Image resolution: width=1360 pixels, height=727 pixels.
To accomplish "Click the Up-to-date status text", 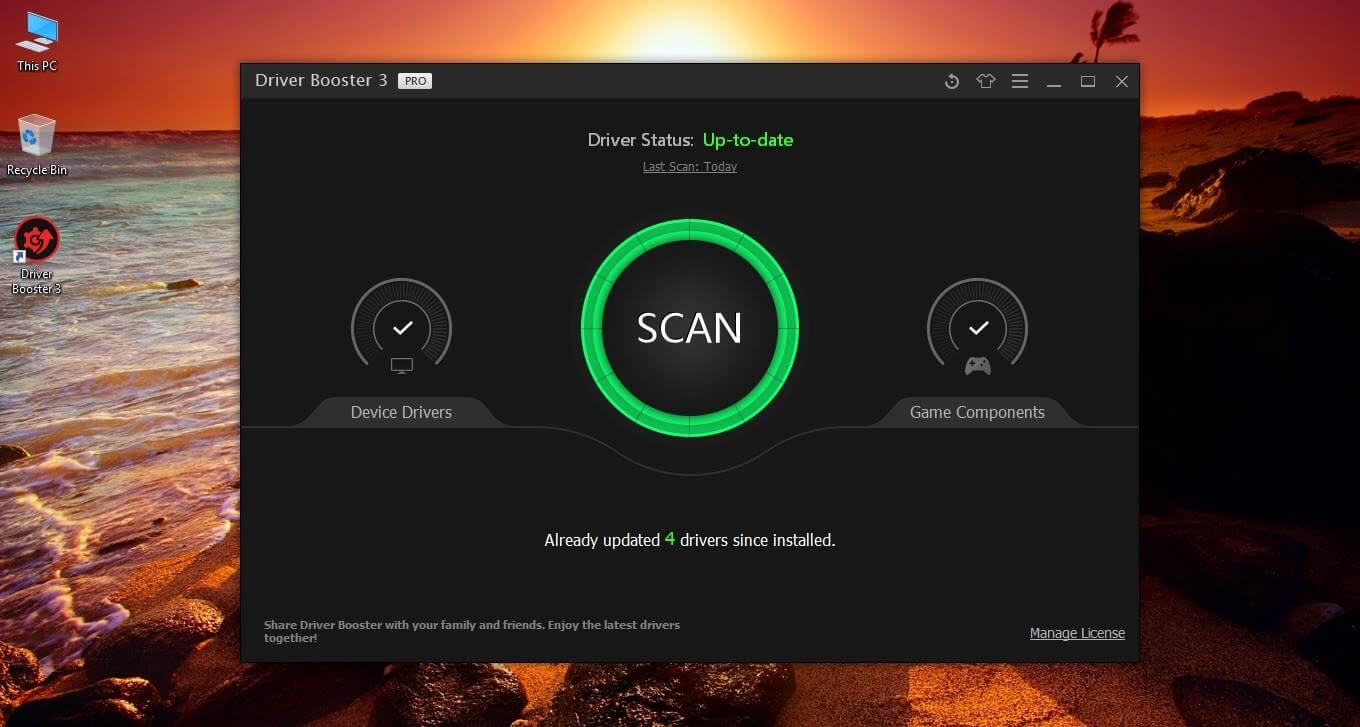I will (x=748, y=140).
